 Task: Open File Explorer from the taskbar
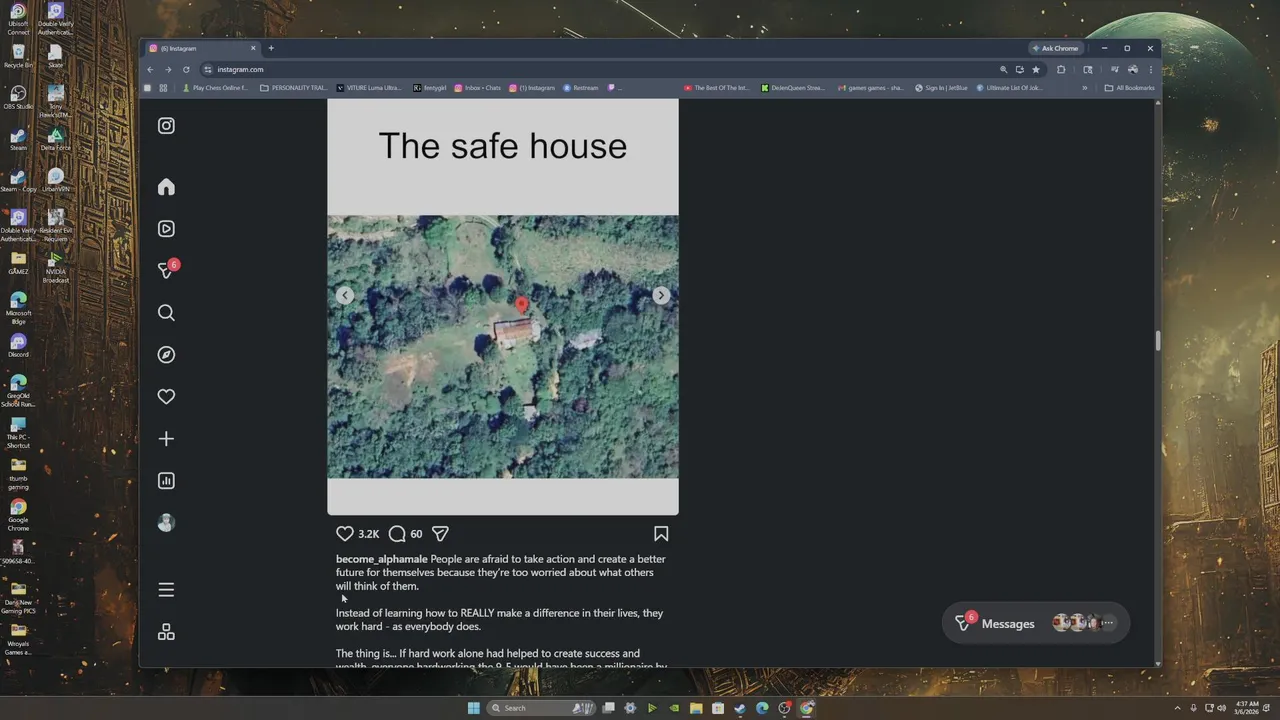coord(696,708)
